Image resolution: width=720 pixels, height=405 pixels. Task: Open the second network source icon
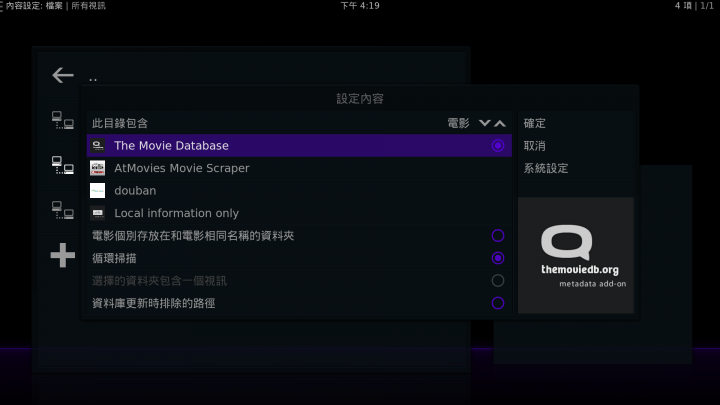63,165
